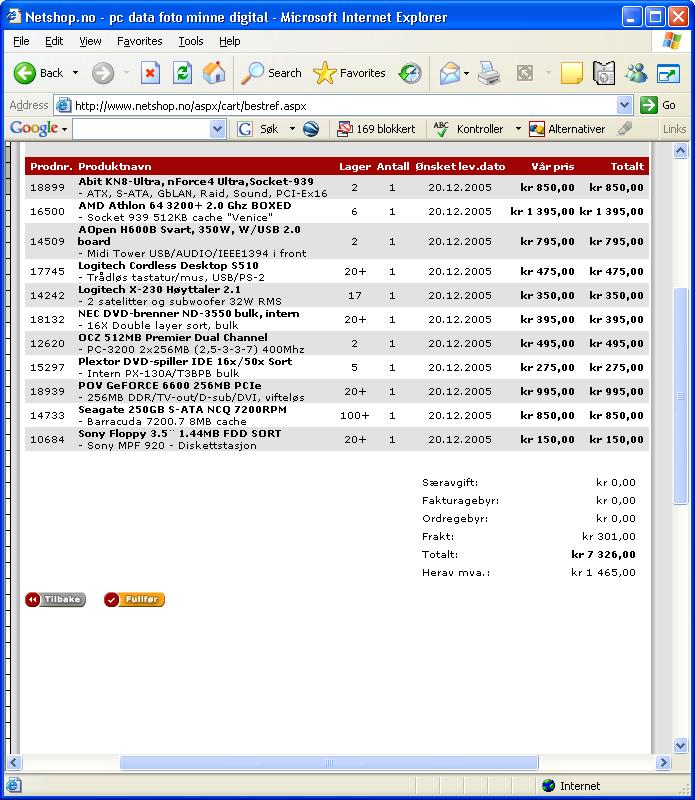Image resolution: width=695 pixels, height=800 pixels.
Task: Expand the address bar URL dropdown
Action: pos(625,106)
